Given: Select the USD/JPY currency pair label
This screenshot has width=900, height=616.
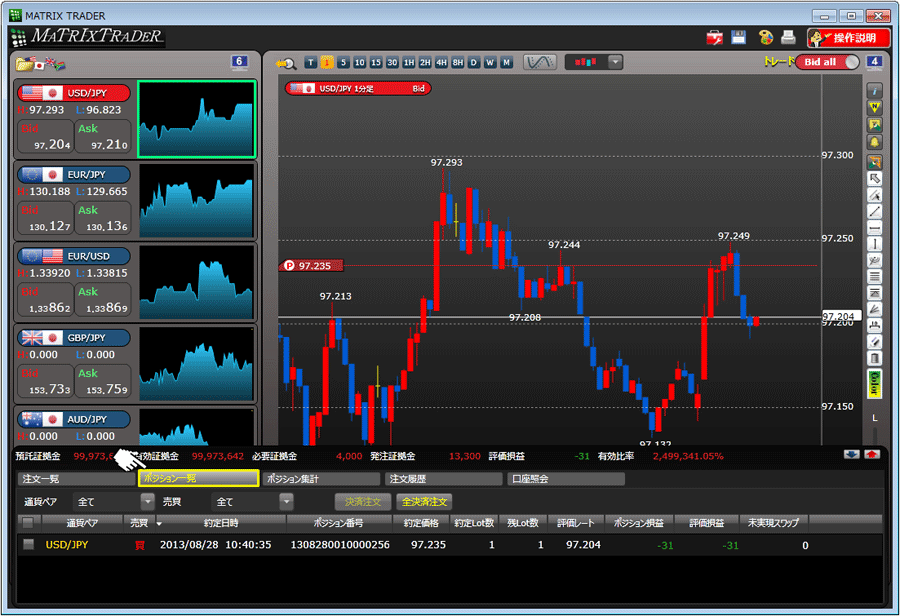Looking at the screenshot, I should [x=74, y=93].
